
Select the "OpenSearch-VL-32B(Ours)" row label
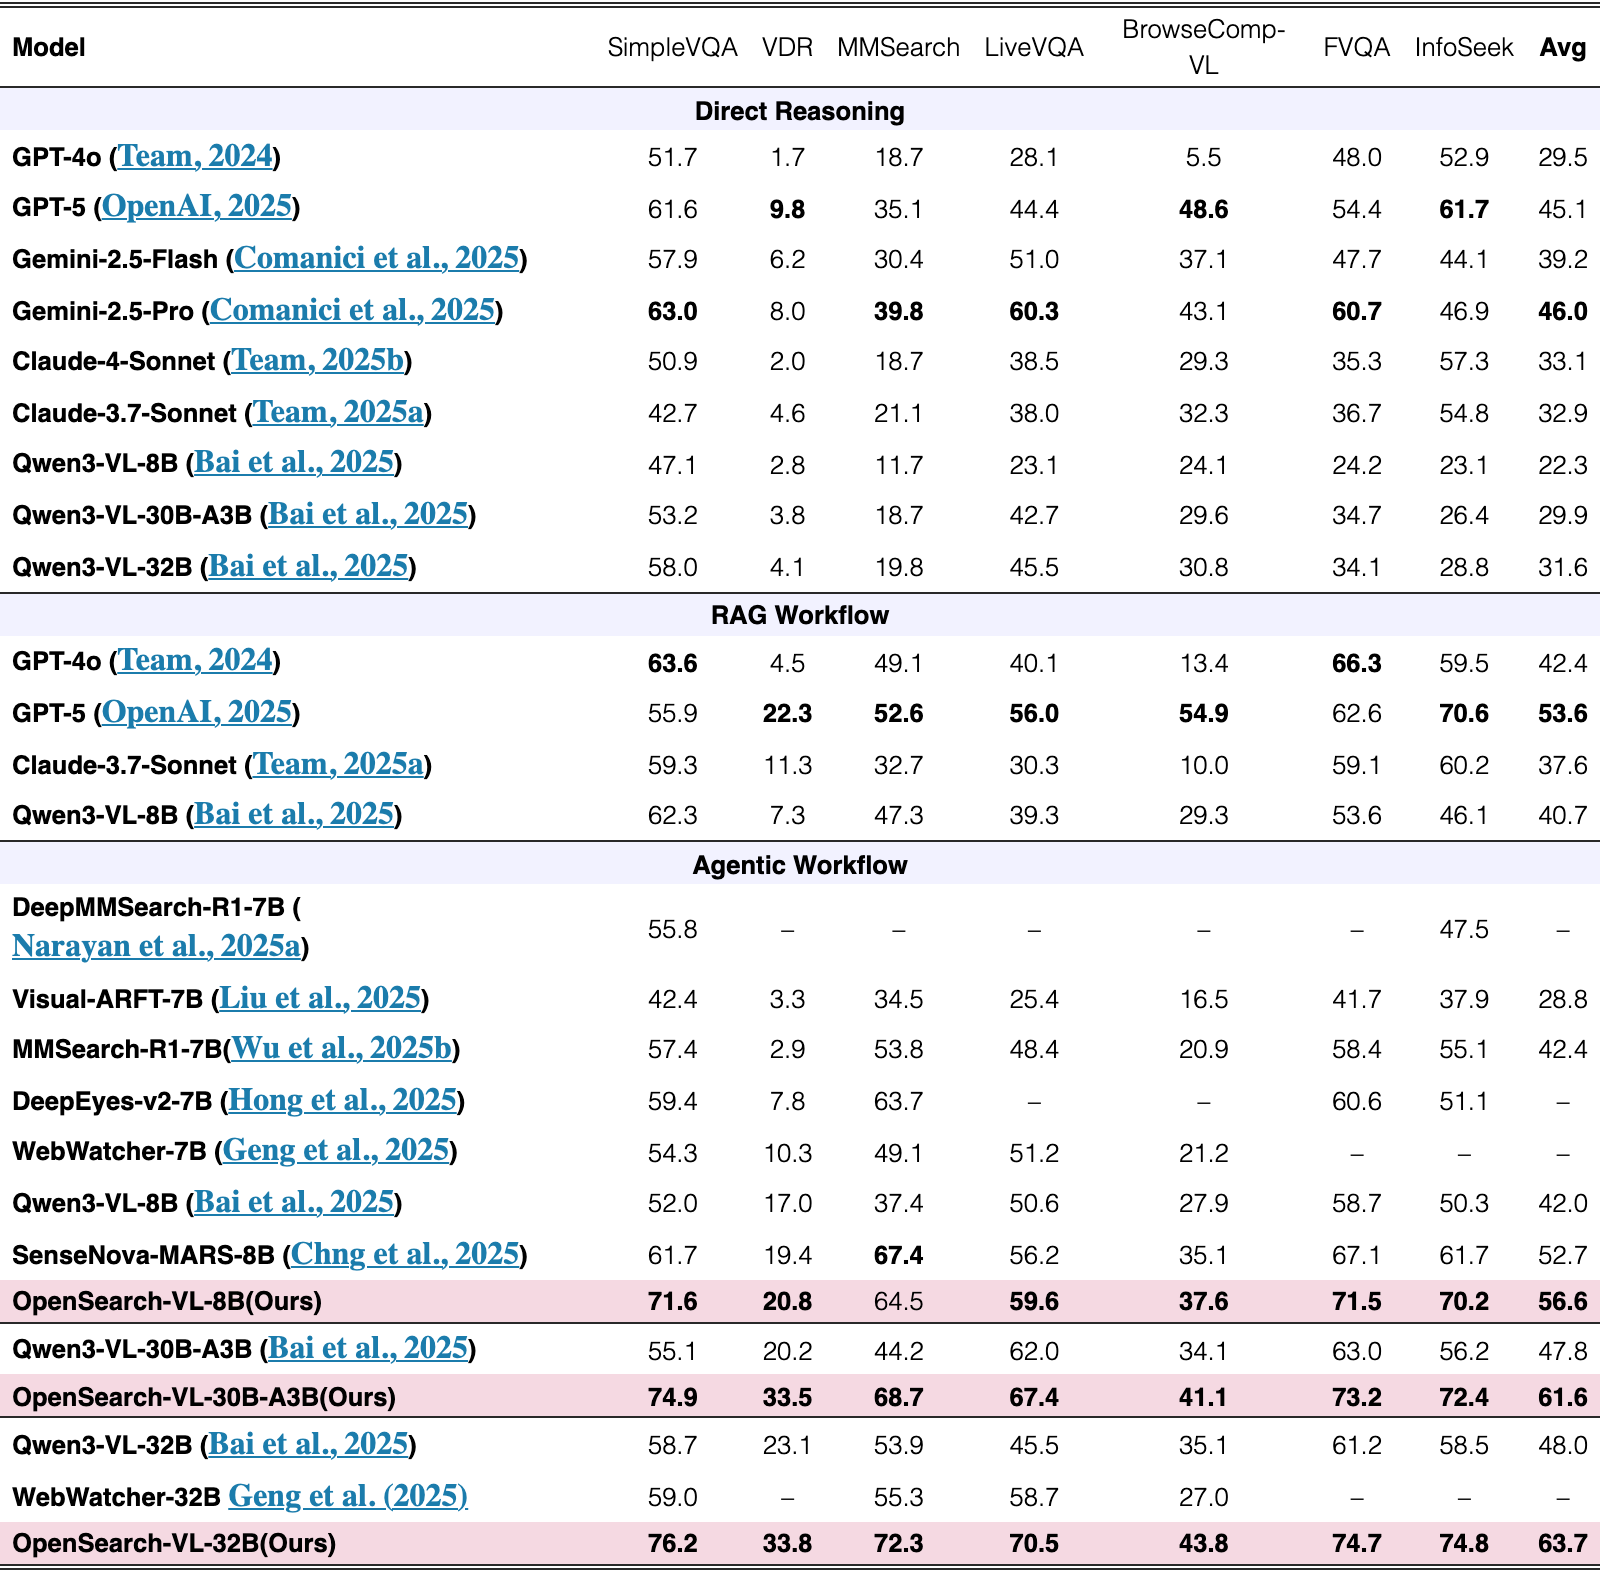point(174,1543)
